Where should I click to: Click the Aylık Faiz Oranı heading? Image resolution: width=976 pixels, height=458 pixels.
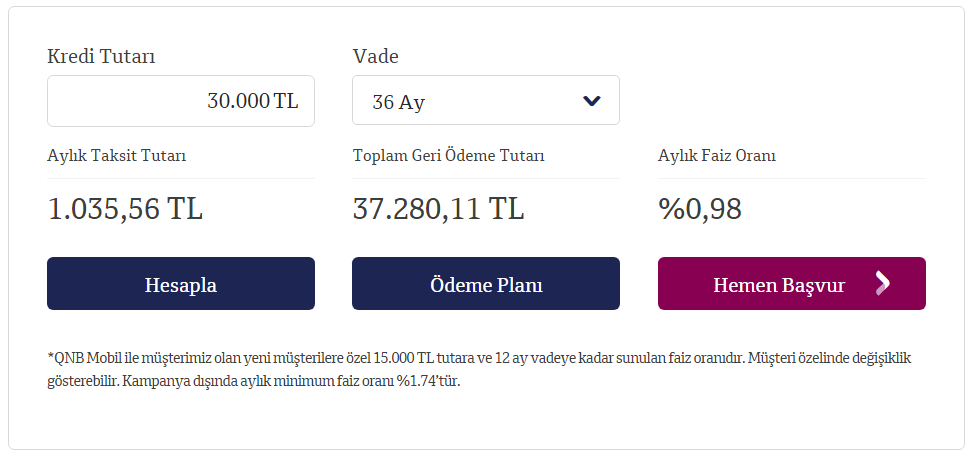tap(716, 156)
